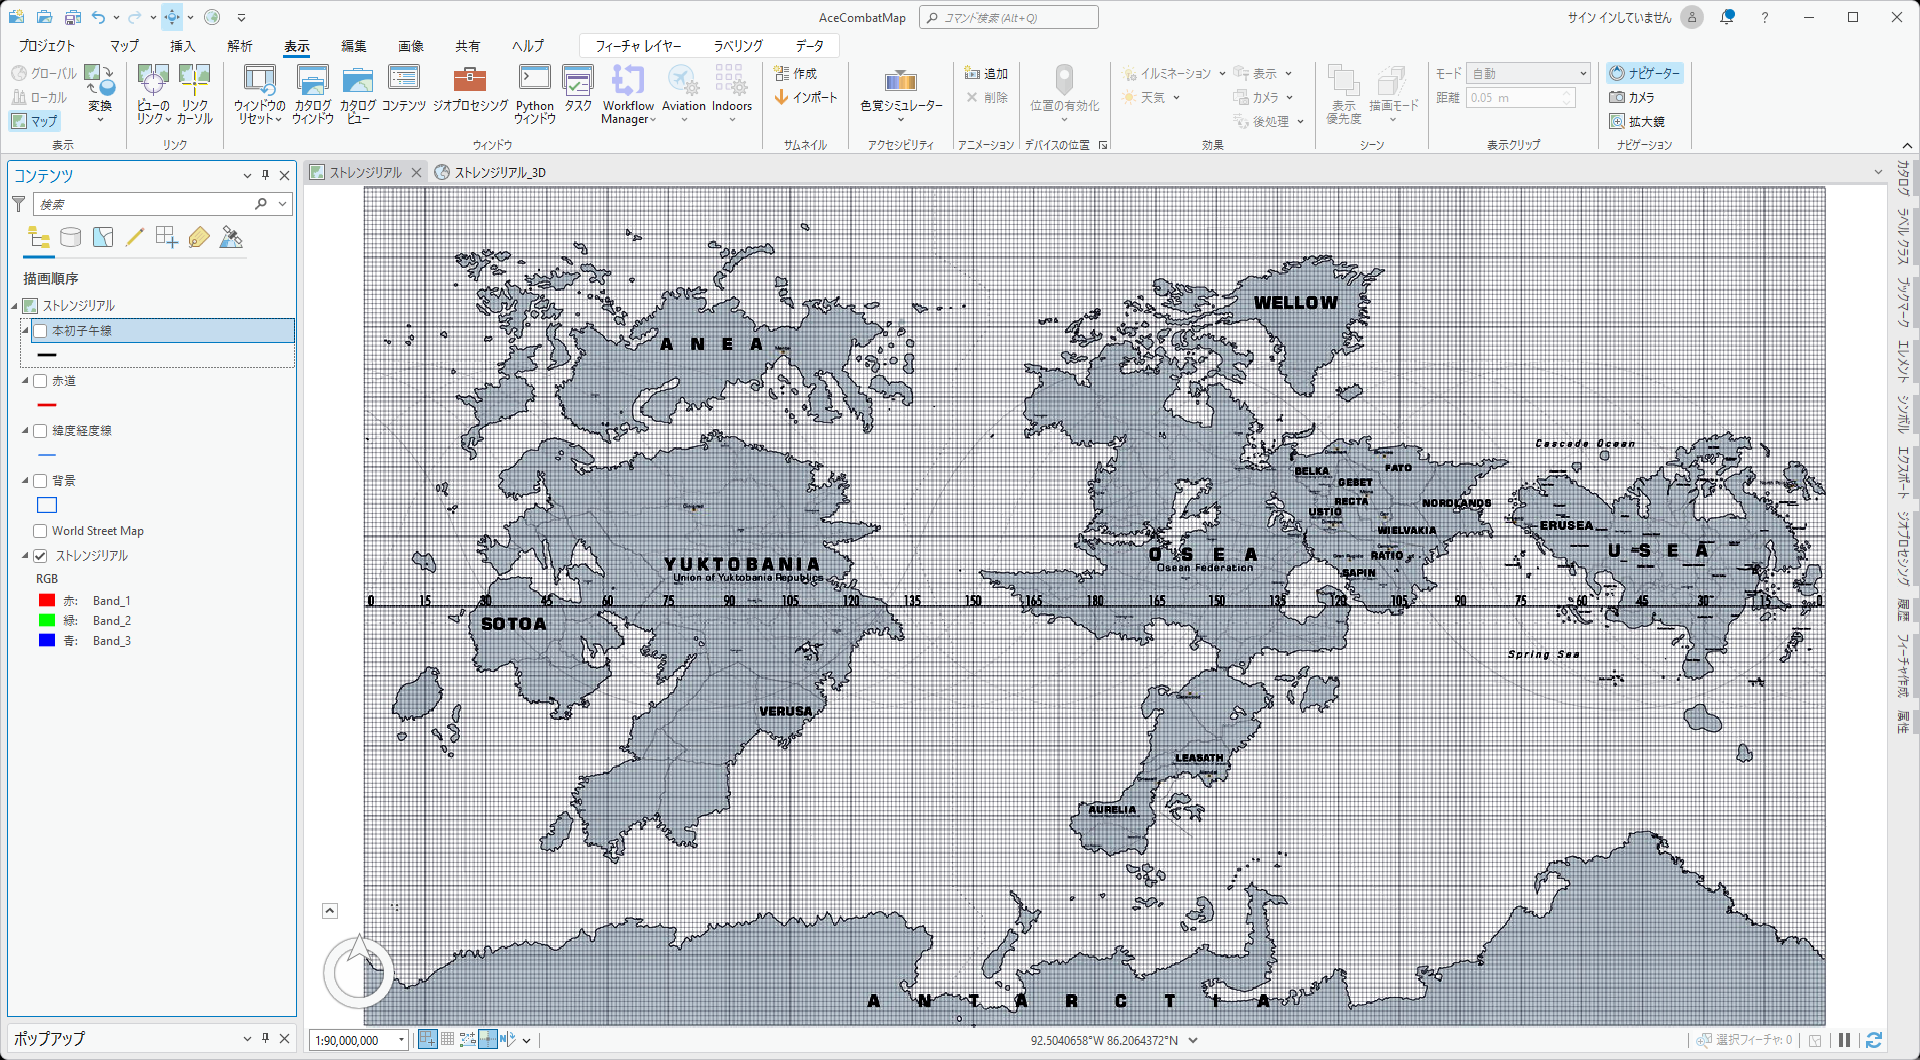This screenshot has height=1060, width=1920.
Task: Collapse the ストレンジリアル raster layer legend
Action: point(26,556)
